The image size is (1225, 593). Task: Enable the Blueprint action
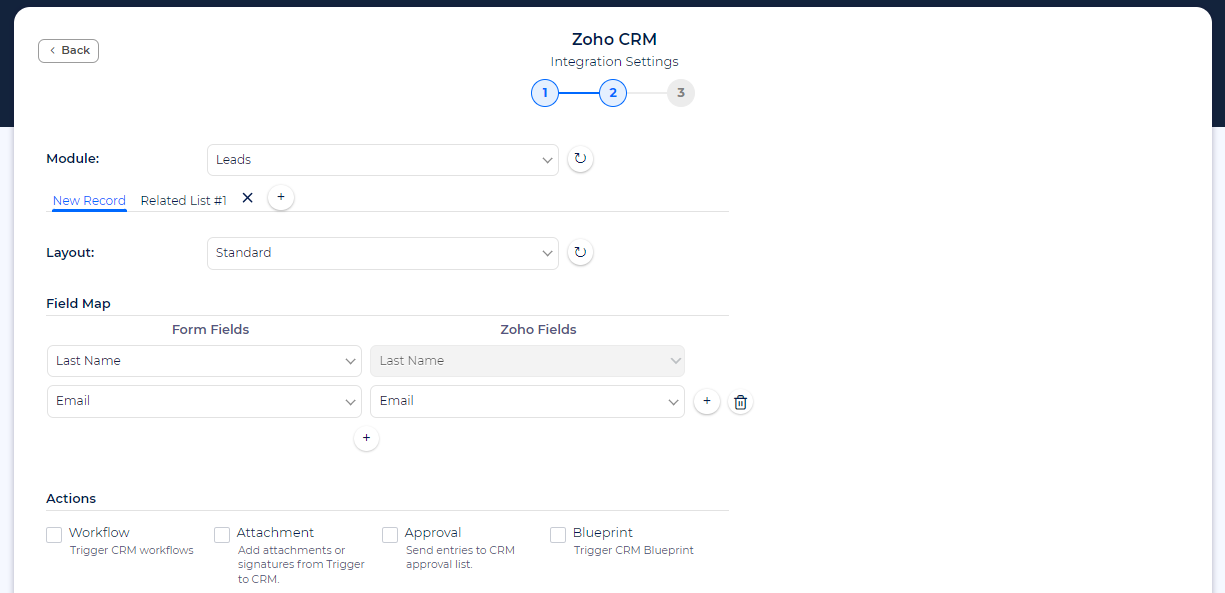coord(558,535)
